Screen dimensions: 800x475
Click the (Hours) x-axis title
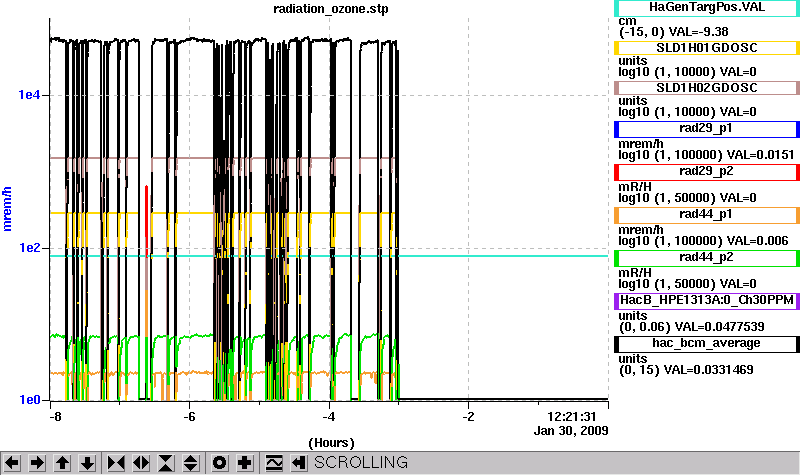[331, 443]
